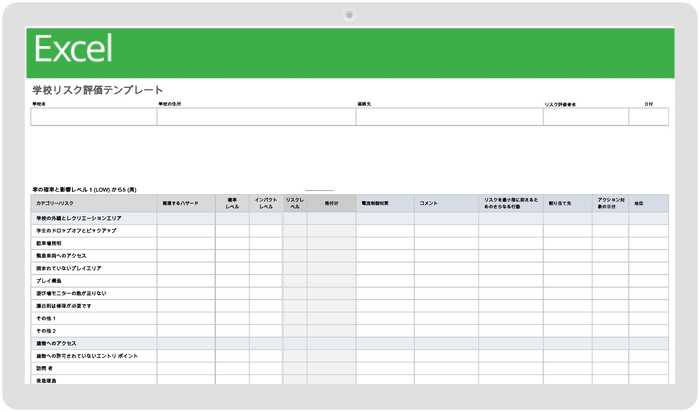The width and height of the screenshot is (700, 412).
Task: Select the 関連するハザード column header
Action: 186,203
